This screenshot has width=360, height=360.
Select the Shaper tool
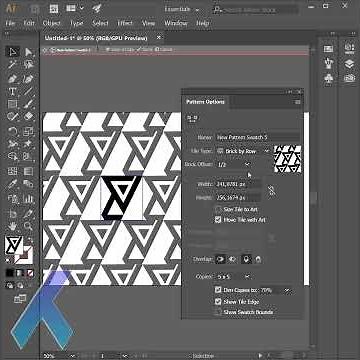tap(13, 117)
